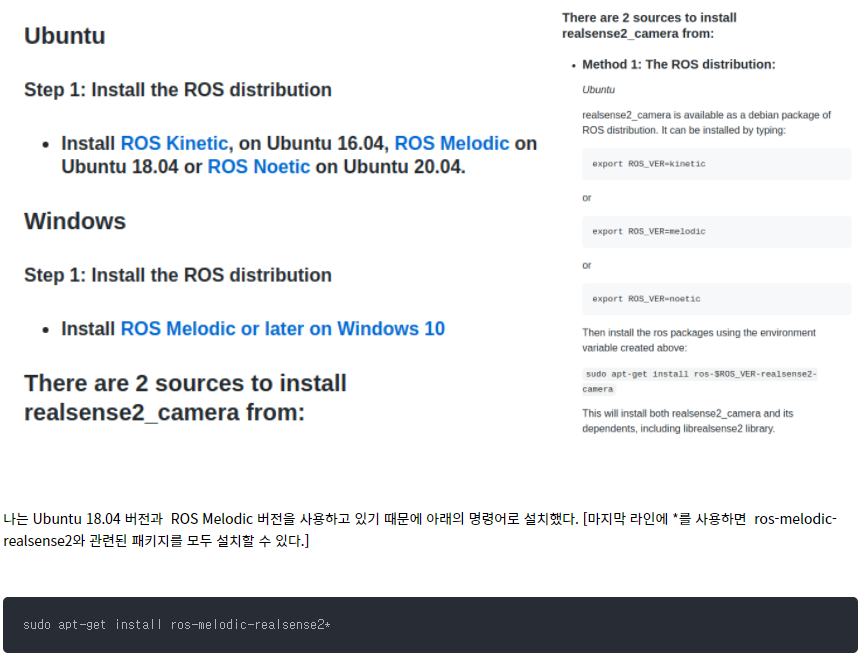Click the 'realsense2_camera is available as a debian package' paragraph
This screenshot has height=660, width=866.
pos(706,123)
